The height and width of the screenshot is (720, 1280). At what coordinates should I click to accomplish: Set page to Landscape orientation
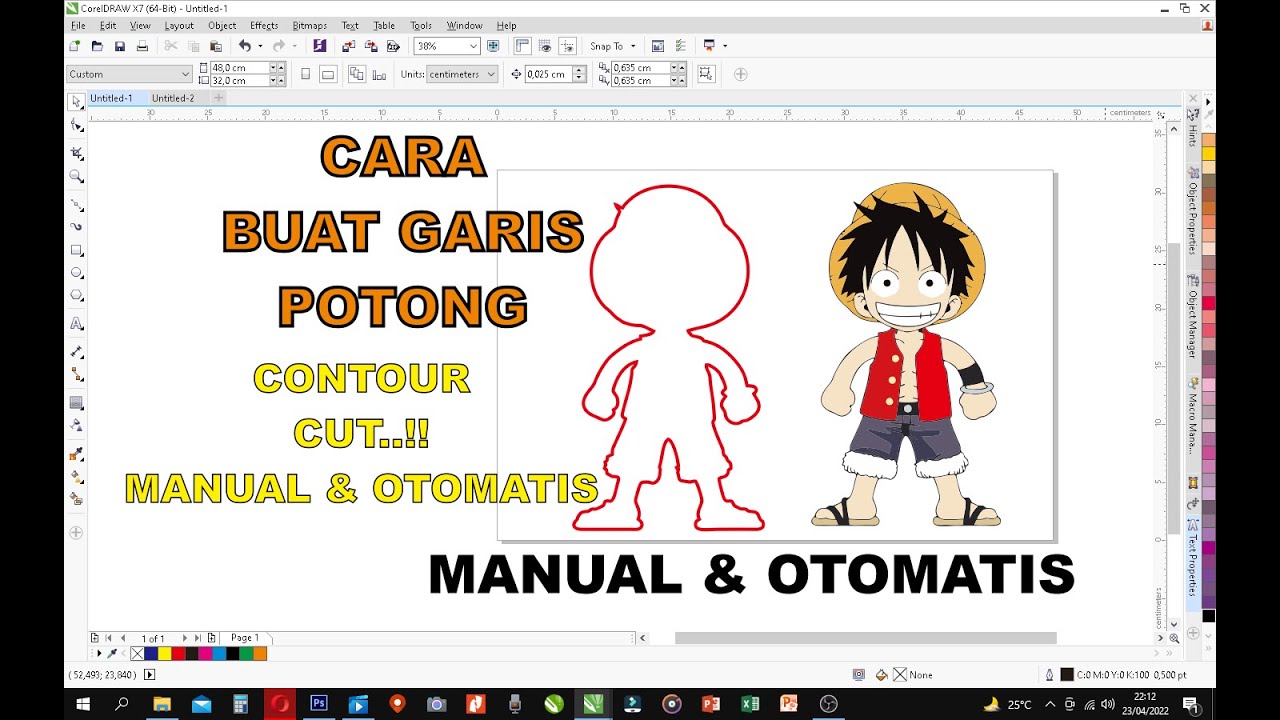click(327, 74)
